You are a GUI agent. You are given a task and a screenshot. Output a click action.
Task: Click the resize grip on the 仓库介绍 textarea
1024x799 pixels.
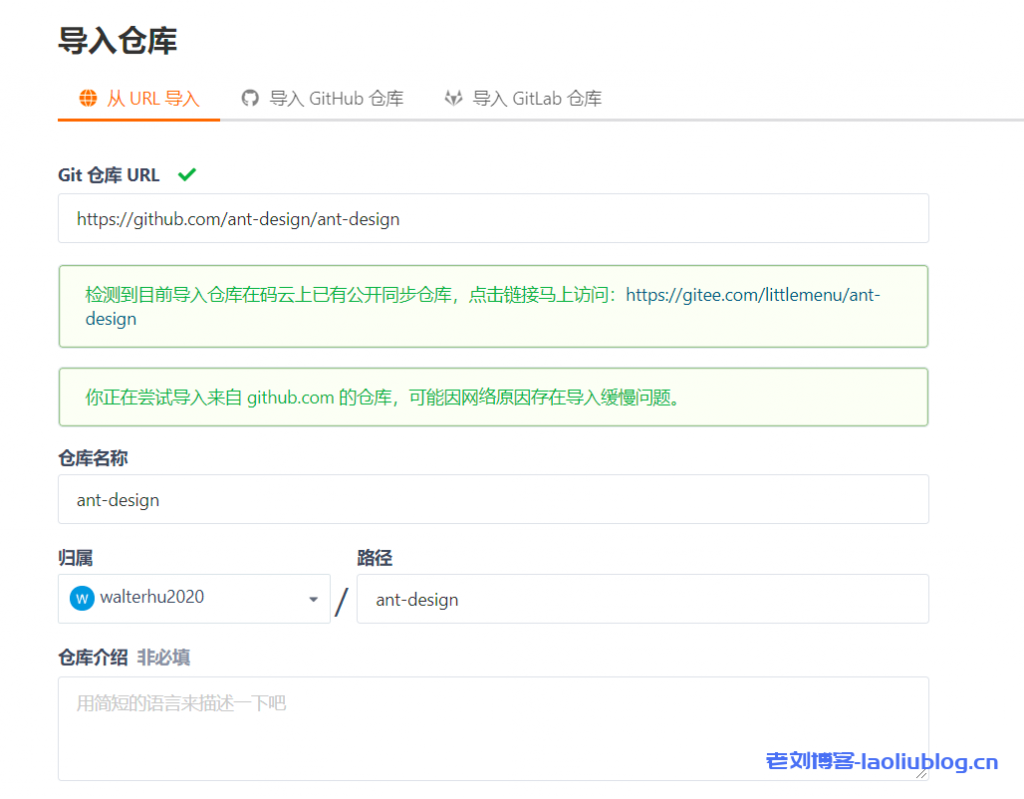[x=921, y=772]
